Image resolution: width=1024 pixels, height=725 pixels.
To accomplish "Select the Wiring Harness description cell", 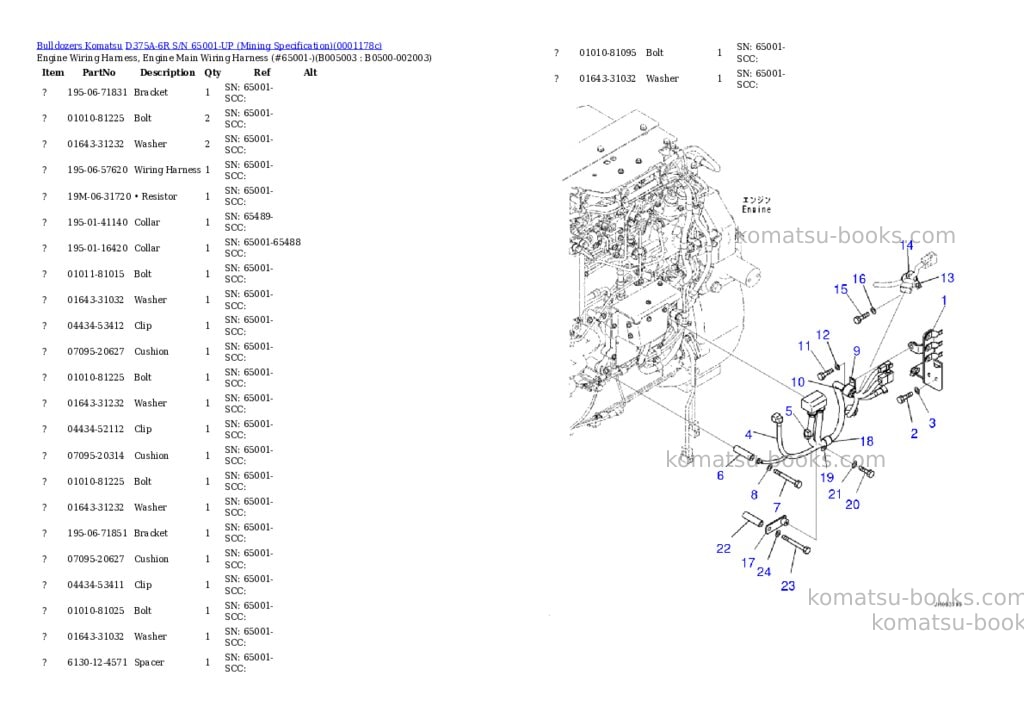I will tap(167, 170).
